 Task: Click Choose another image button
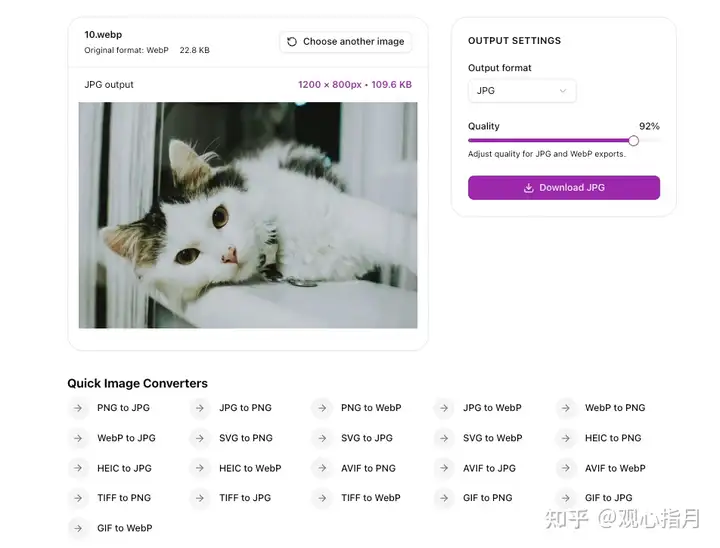coord(345,42)
